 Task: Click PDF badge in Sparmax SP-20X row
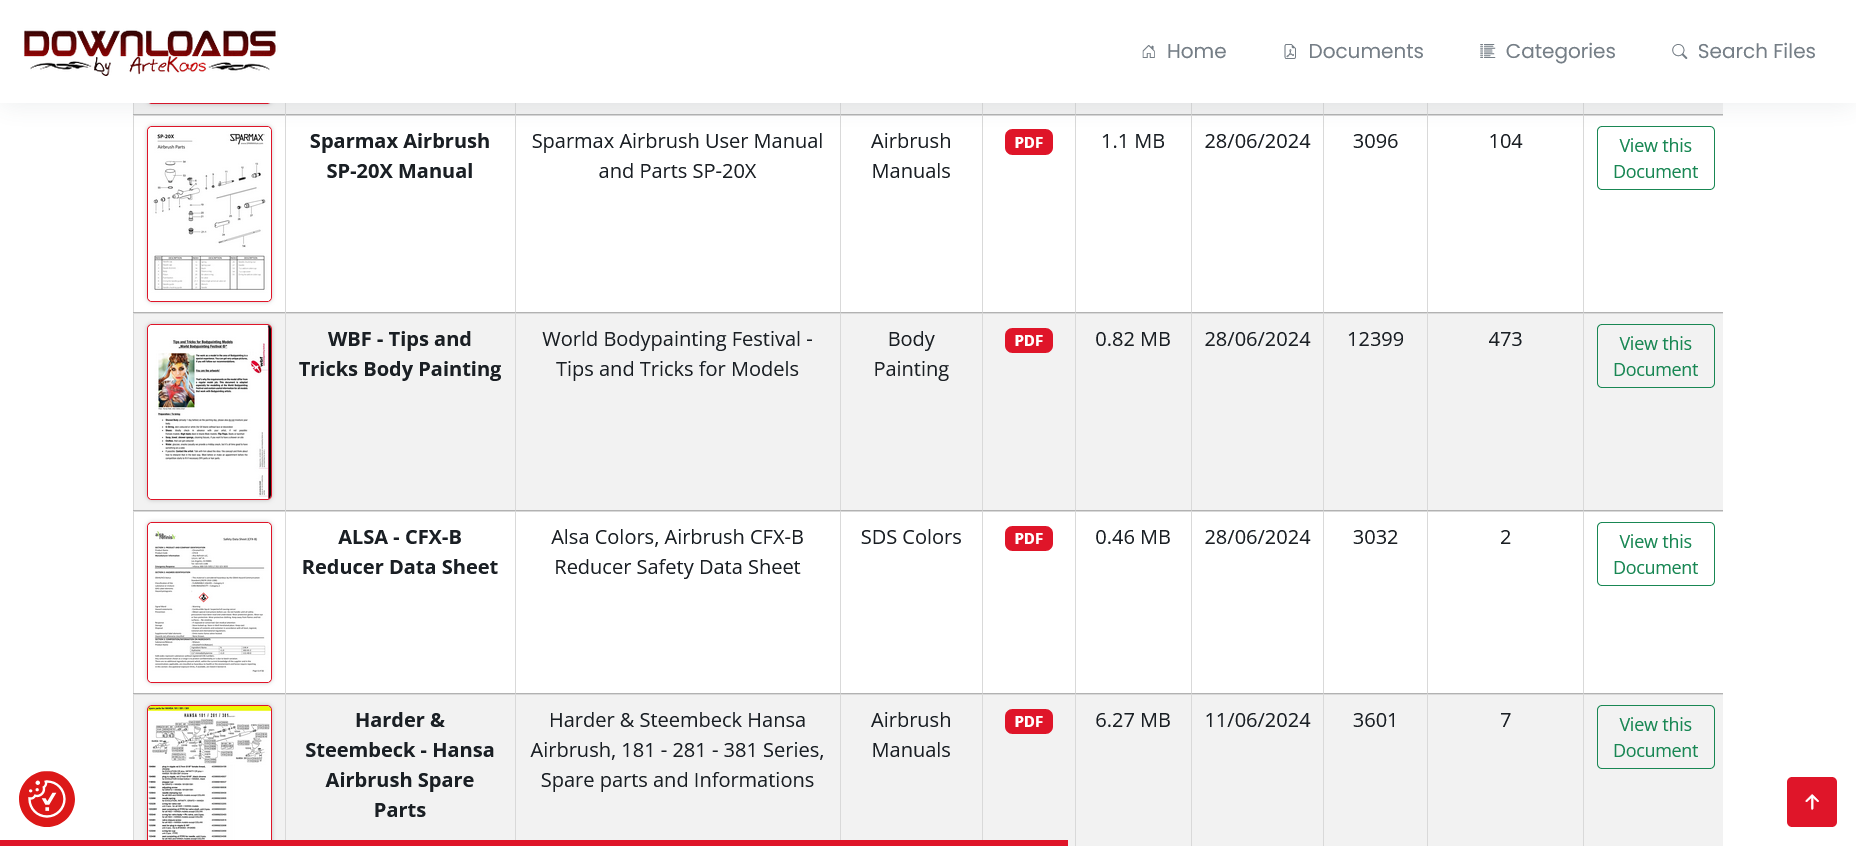point(1029,142)
